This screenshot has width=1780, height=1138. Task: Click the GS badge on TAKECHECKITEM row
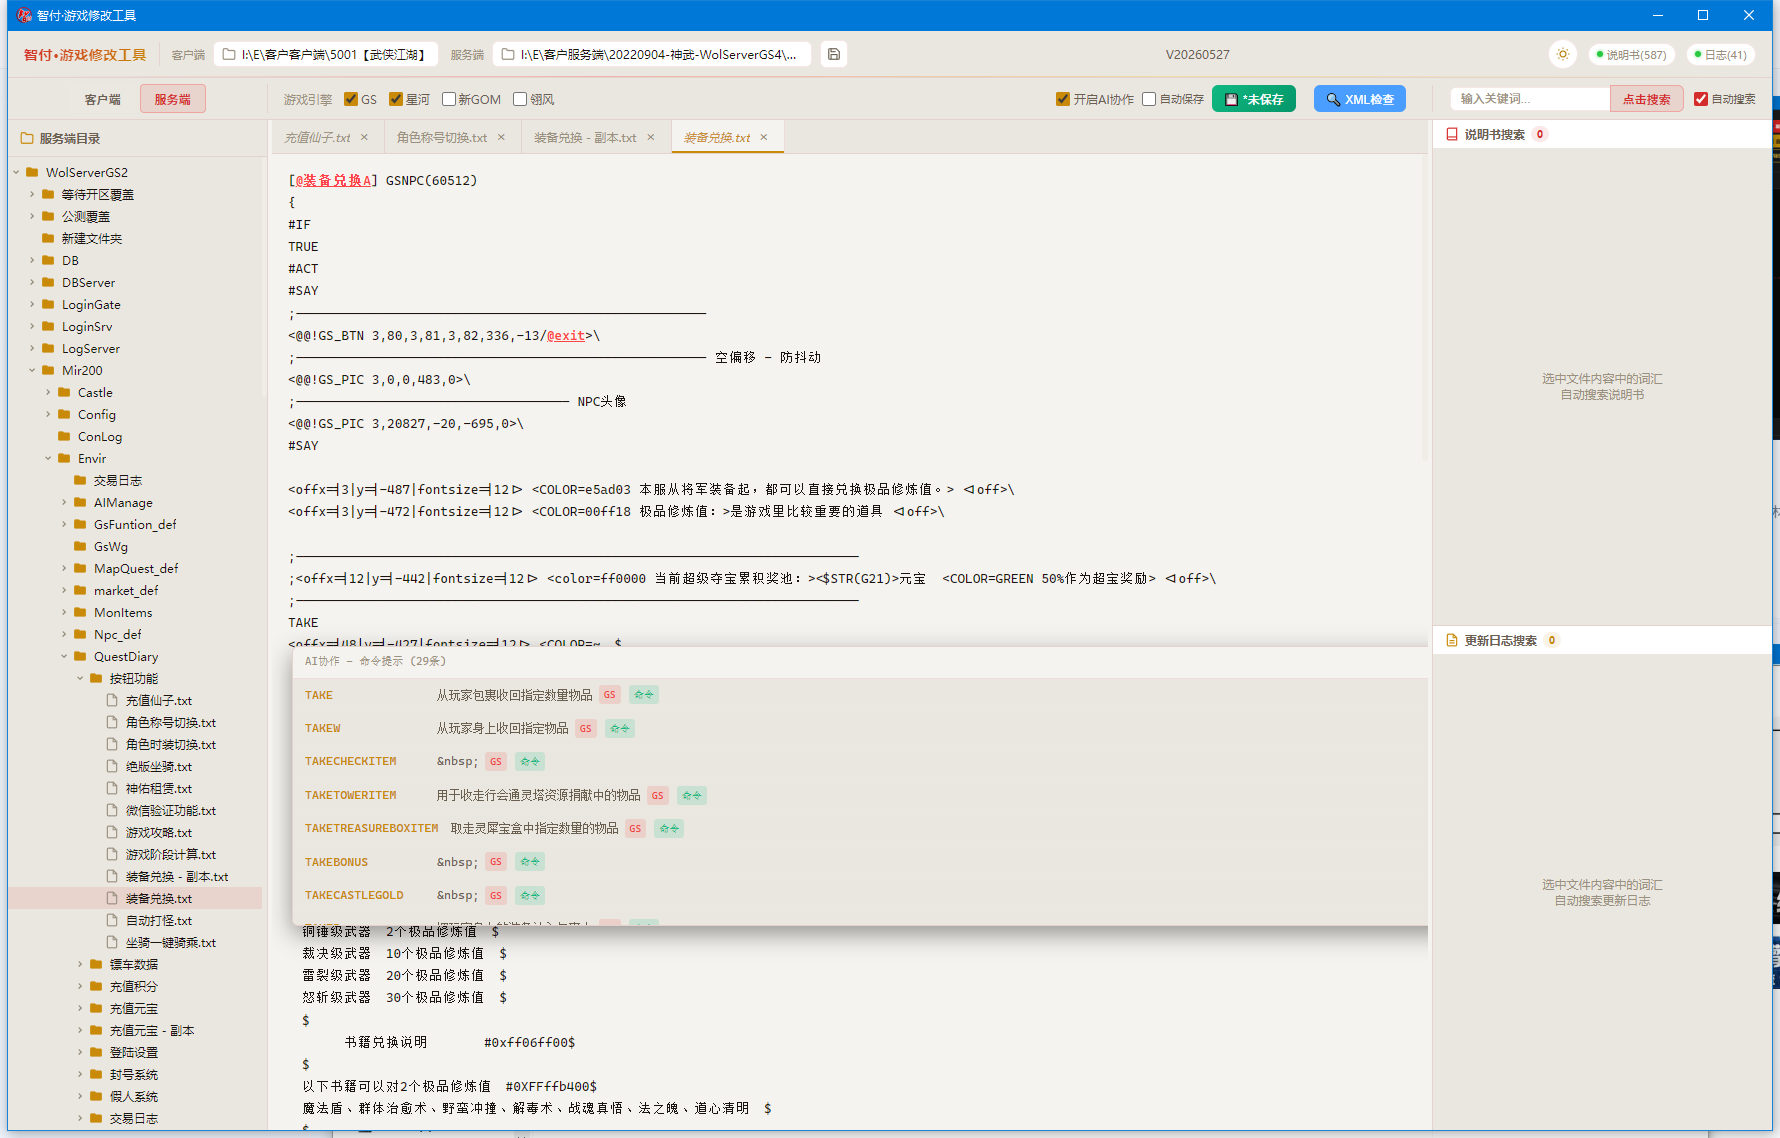click(x=496, y=762)
